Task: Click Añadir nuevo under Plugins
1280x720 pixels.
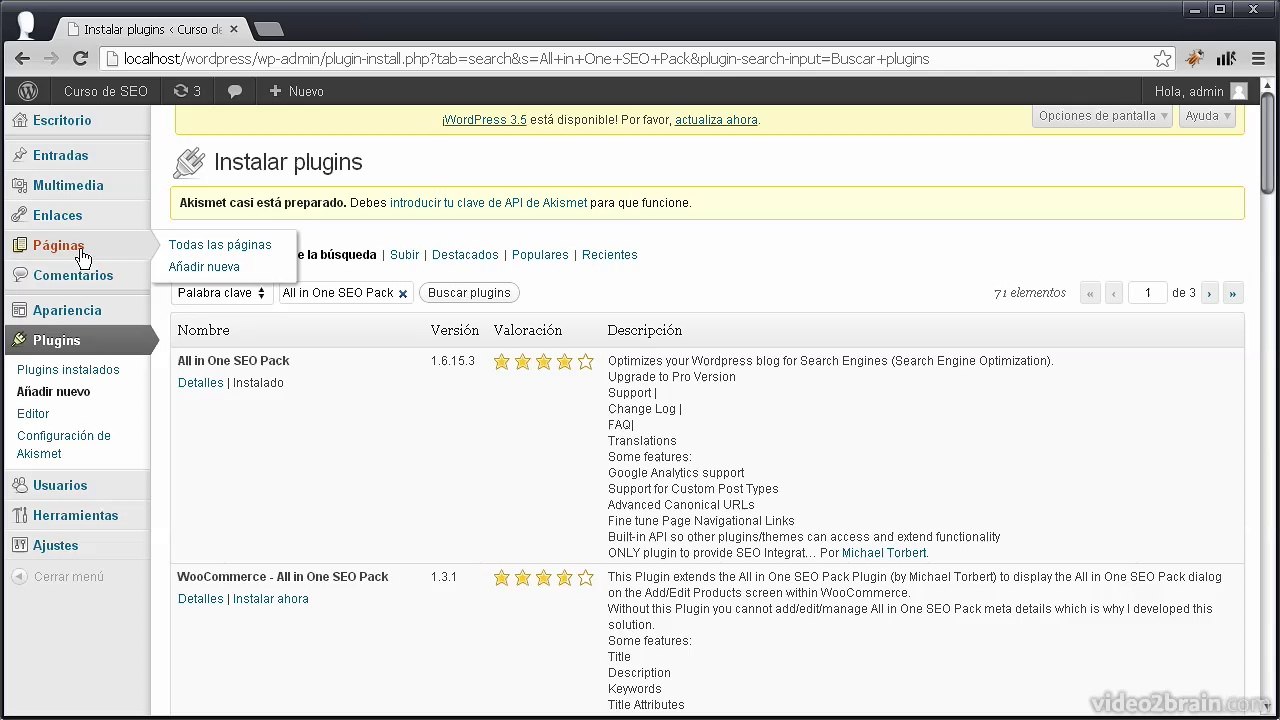Action: point(53,392)
